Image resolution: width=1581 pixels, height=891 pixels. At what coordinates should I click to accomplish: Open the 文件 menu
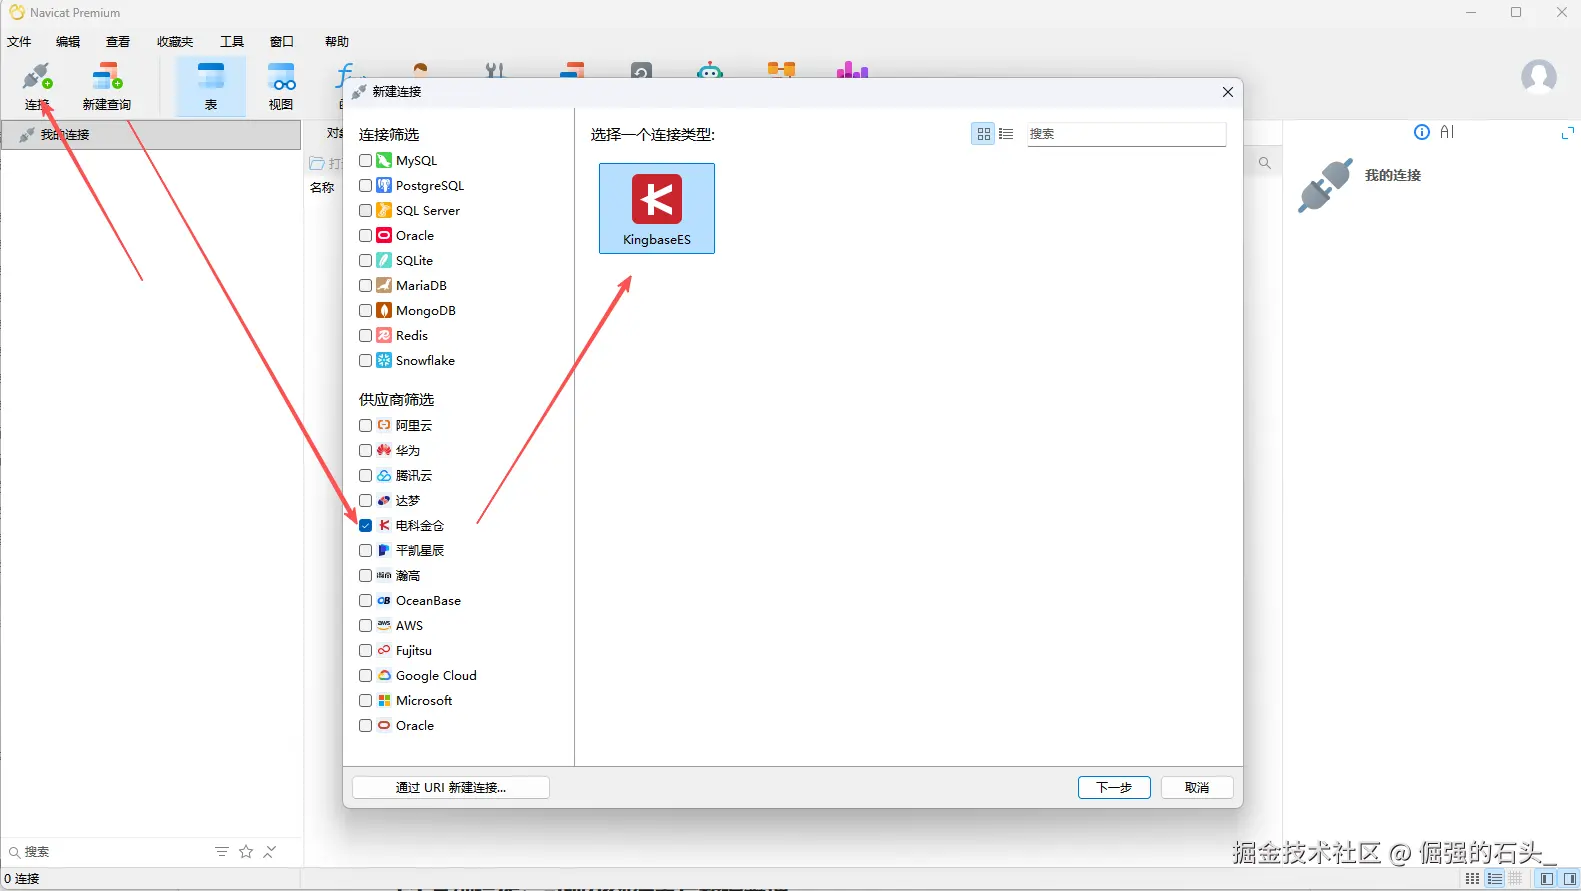(x=19, y=42)
